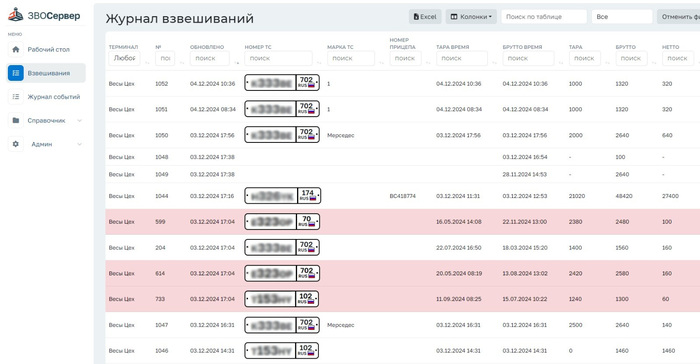700x364 pixels.
Task: Open Справочник menu section
Action: tap(46, 120)
